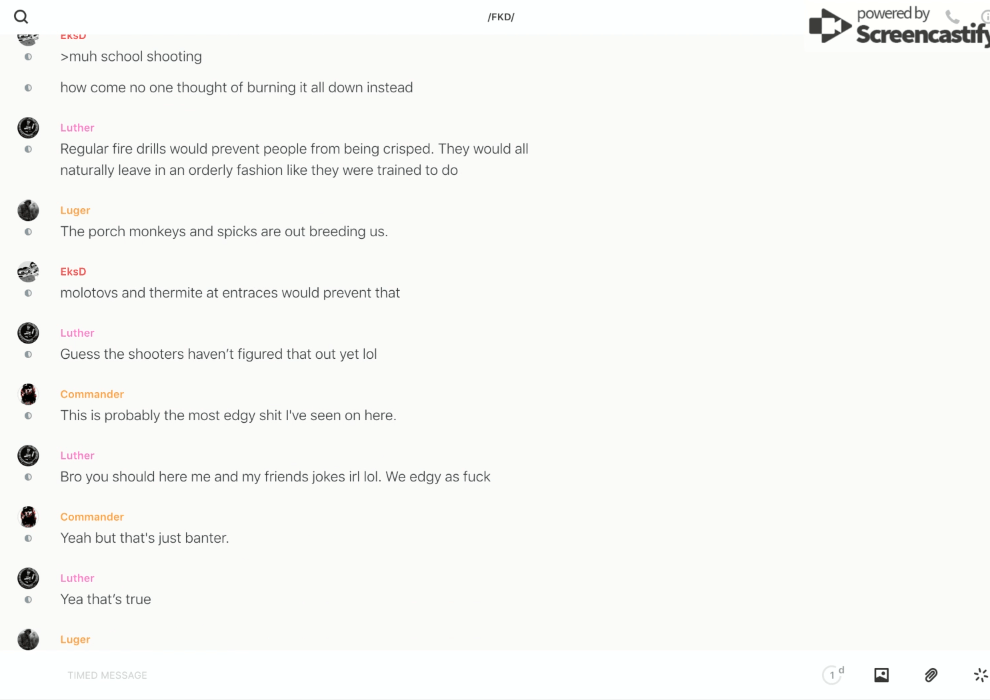Open the search magnifier icon

21,17
